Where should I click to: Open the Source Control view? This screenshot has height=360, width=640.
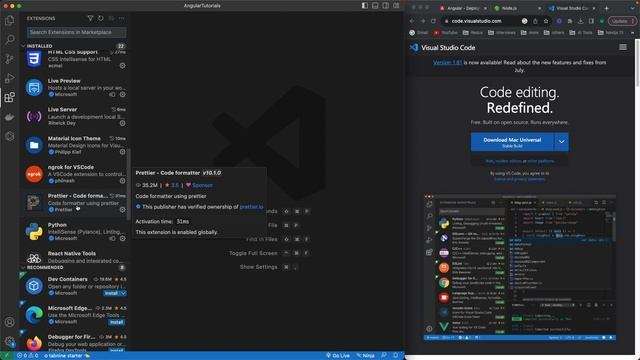(x=9, y=59)
